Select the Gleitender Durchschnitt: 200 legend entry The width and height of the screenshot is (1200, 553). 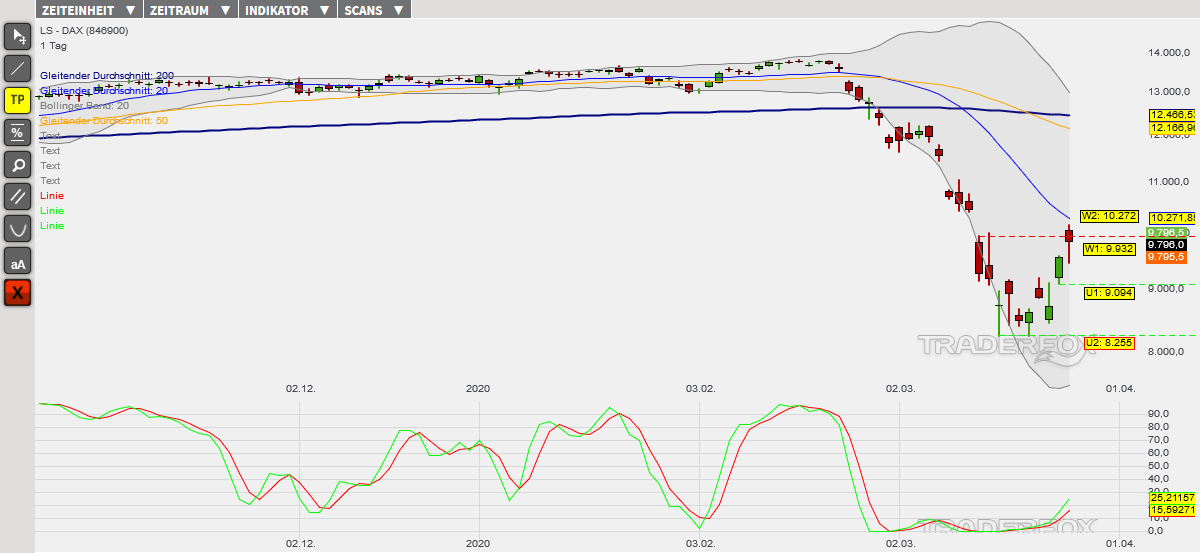(x=107, y=76)
